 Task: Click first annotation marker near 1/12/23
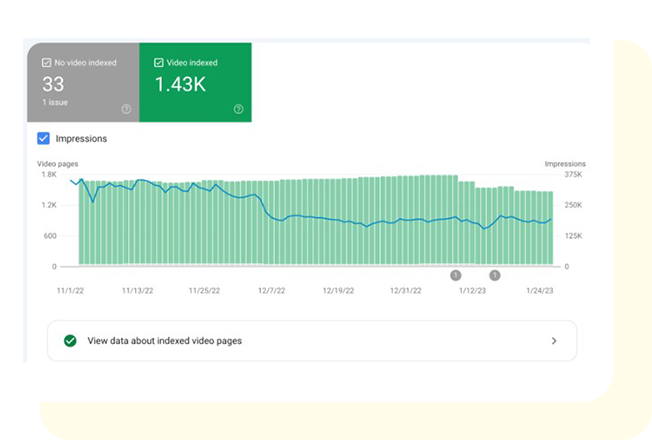coord(456,275)
